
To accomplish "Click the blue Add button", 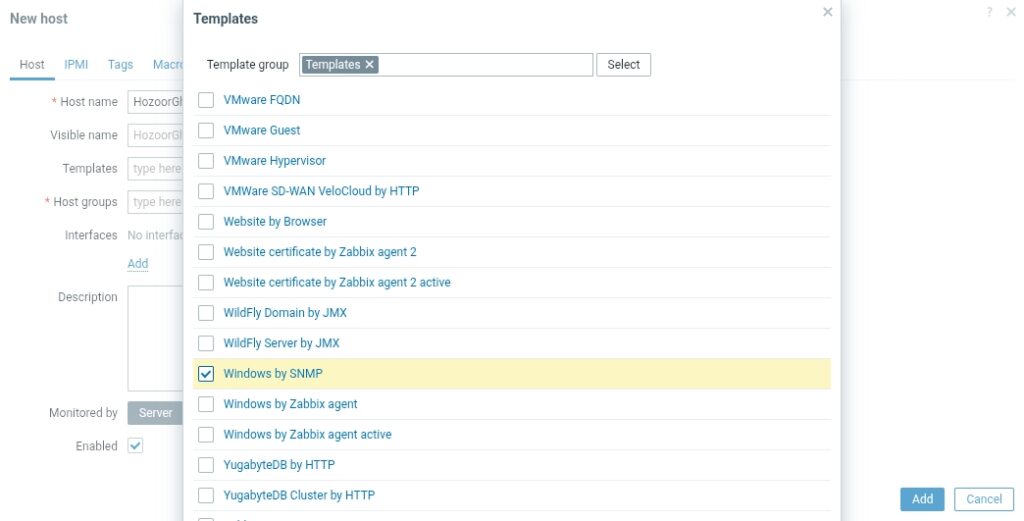I will 922,499.
